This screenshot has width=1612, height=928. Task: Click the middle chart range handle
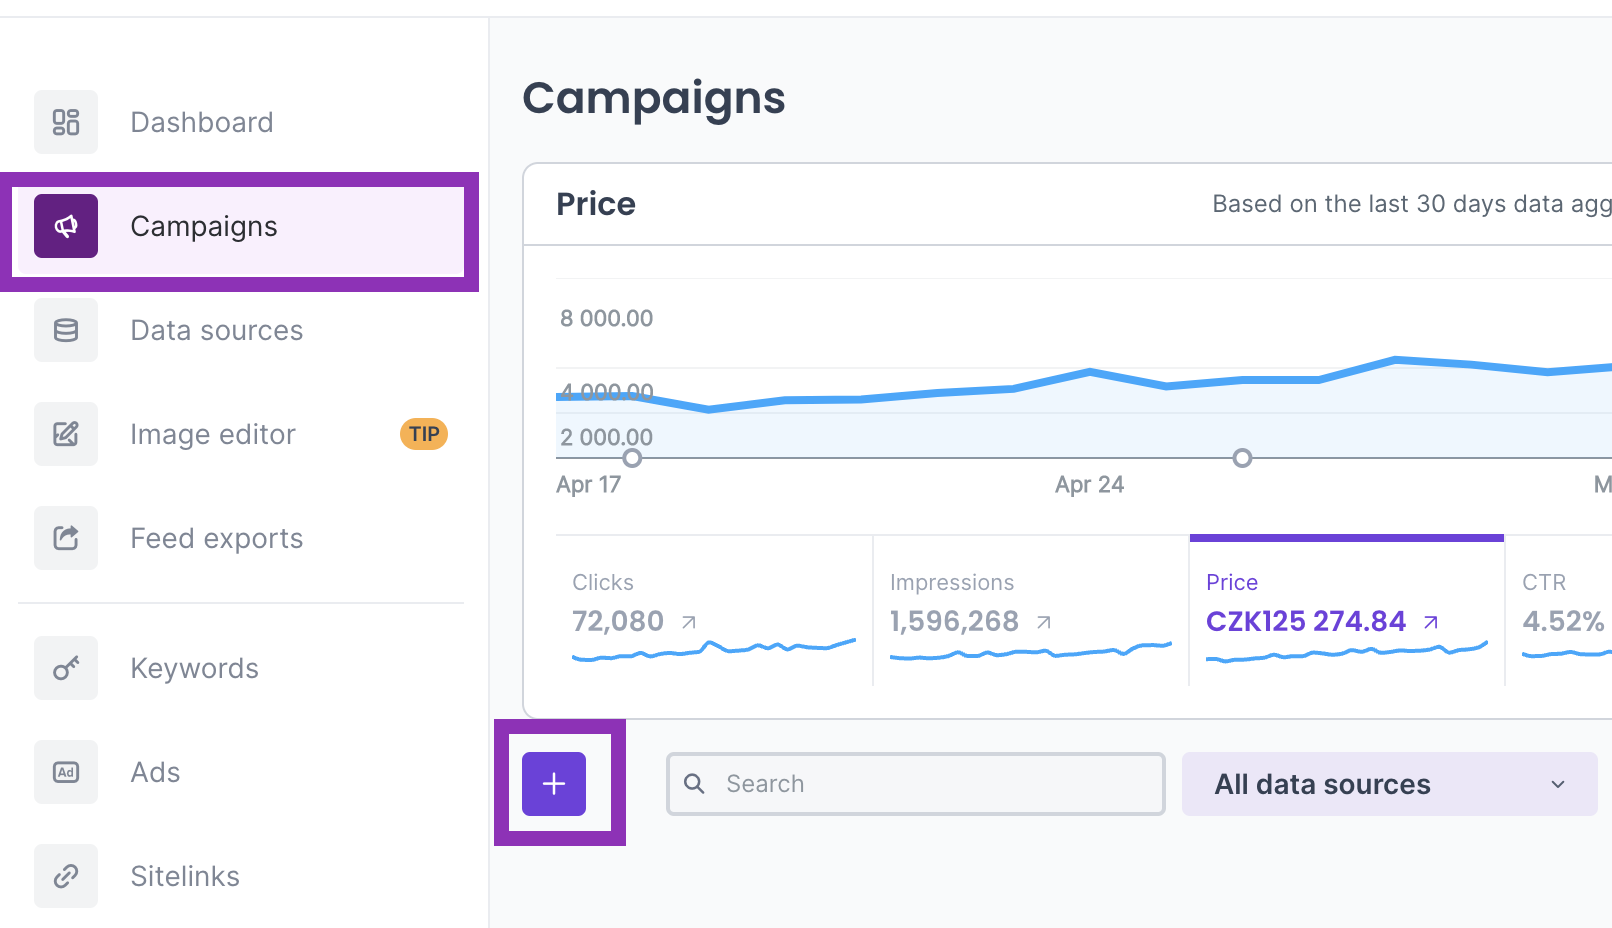(1242, 458)
